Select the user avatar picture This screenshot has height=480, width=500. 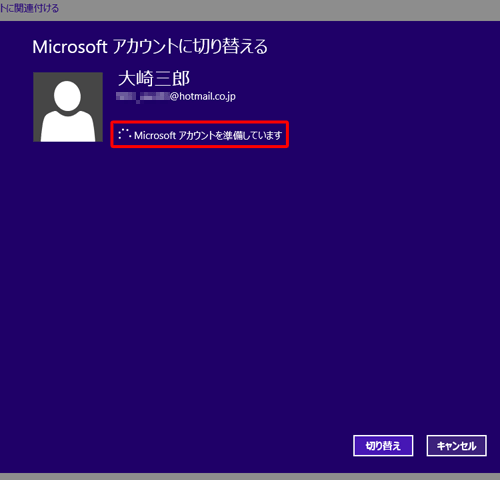click(68, 107)
